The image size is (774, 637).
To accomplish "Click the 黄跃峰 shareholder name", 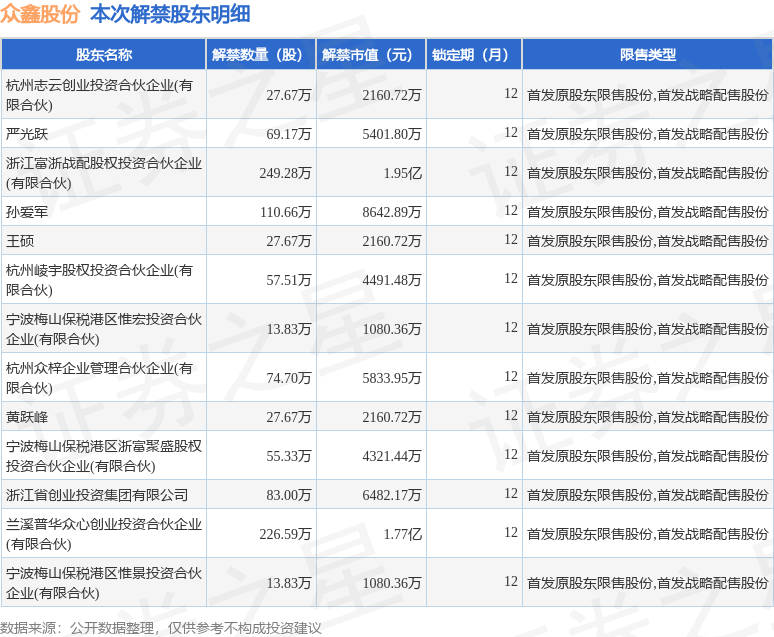I will [x=27, y=417].
